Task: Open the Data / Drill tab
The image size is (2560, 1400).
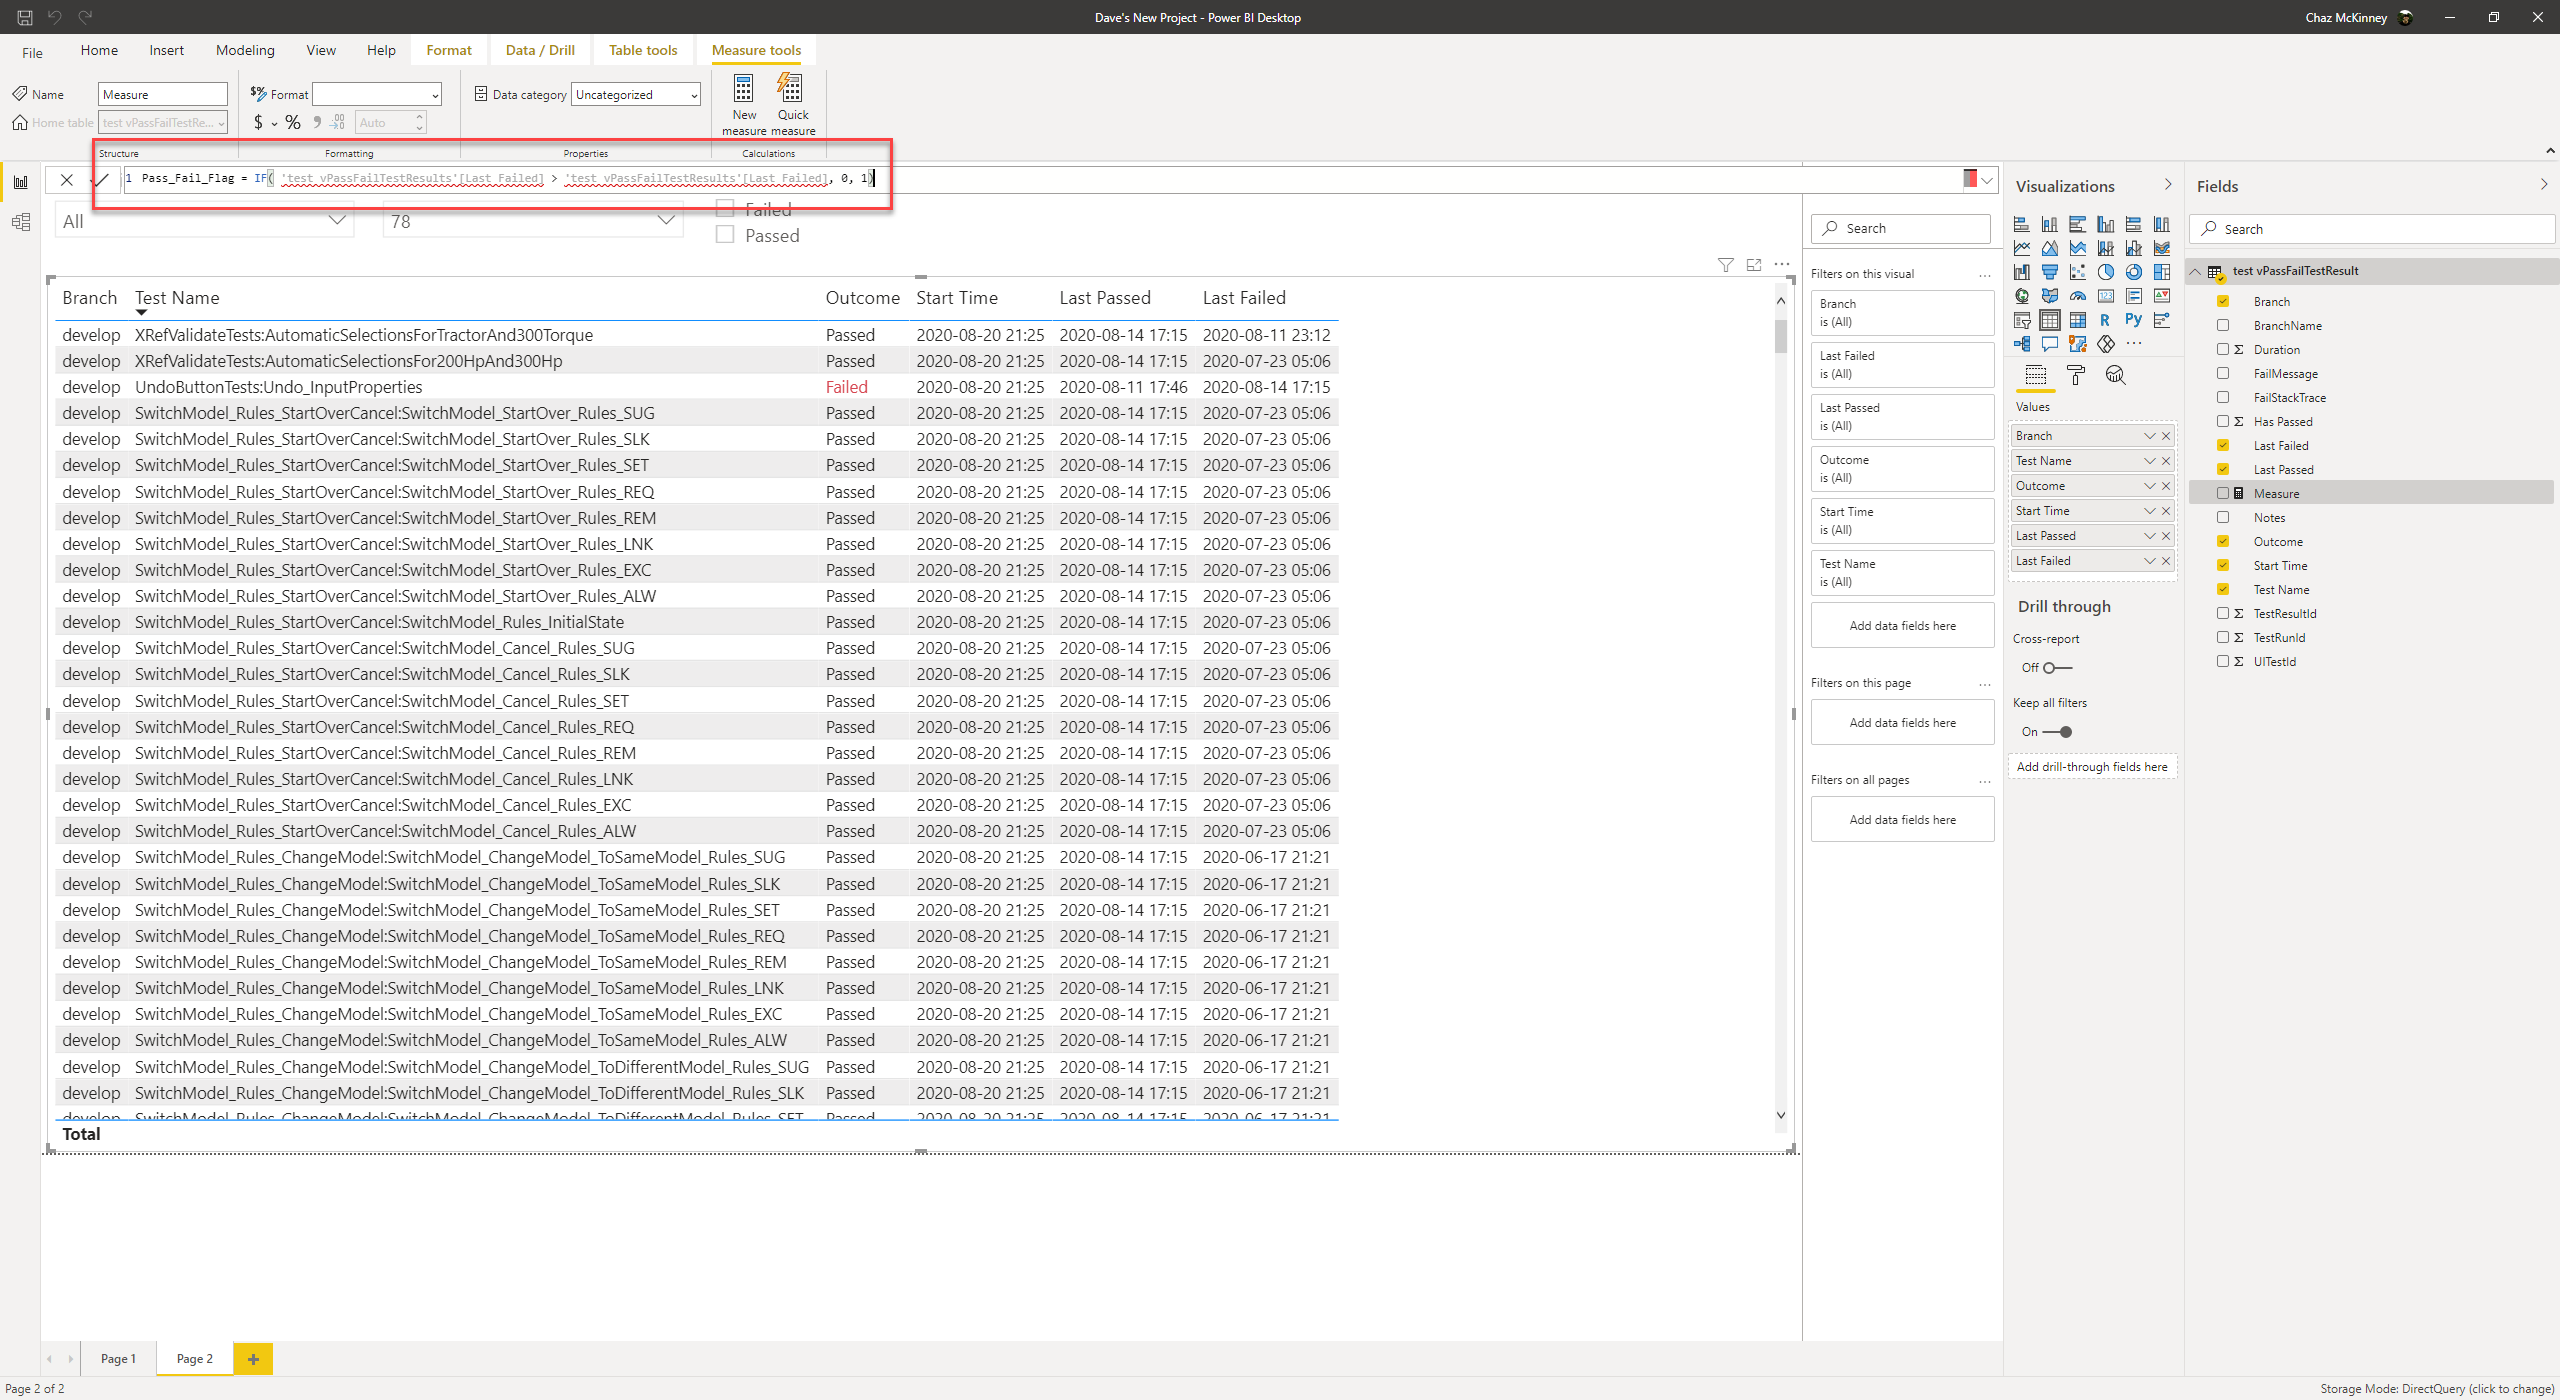Action: click(x=540, y=50)
